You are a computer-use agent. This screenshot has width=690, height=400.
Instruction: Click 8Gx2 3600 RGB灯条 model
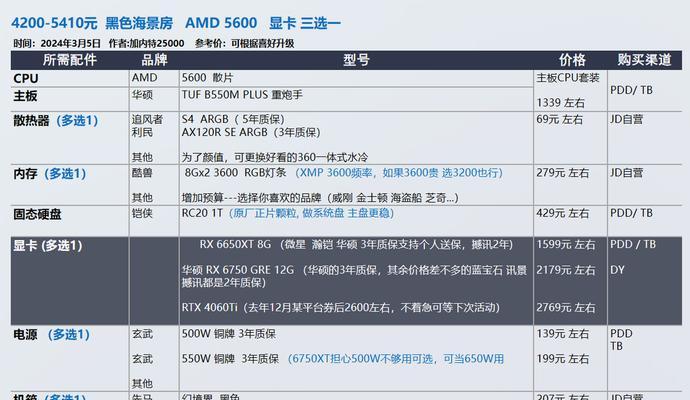click(235, 172)
